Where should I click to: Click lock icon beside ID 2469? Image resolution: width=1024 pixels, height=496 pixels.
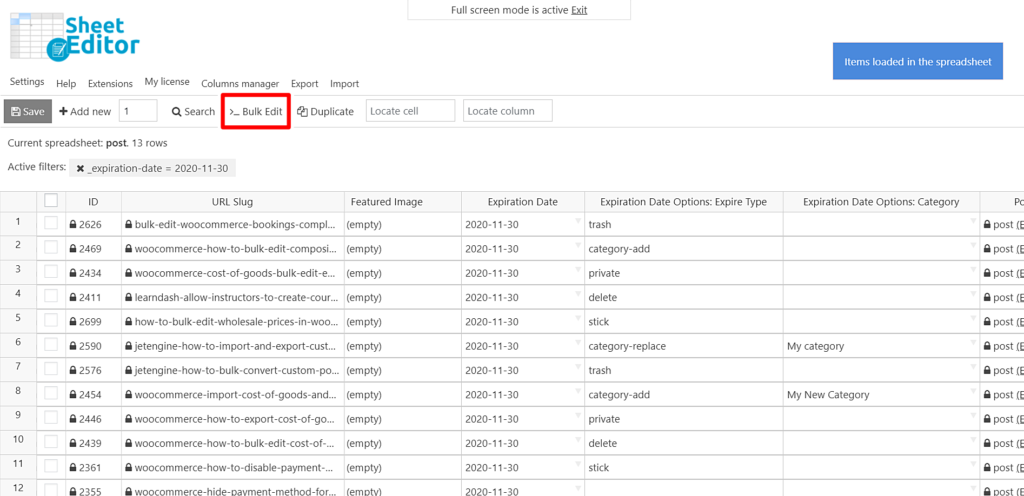(x=73, y=249)
